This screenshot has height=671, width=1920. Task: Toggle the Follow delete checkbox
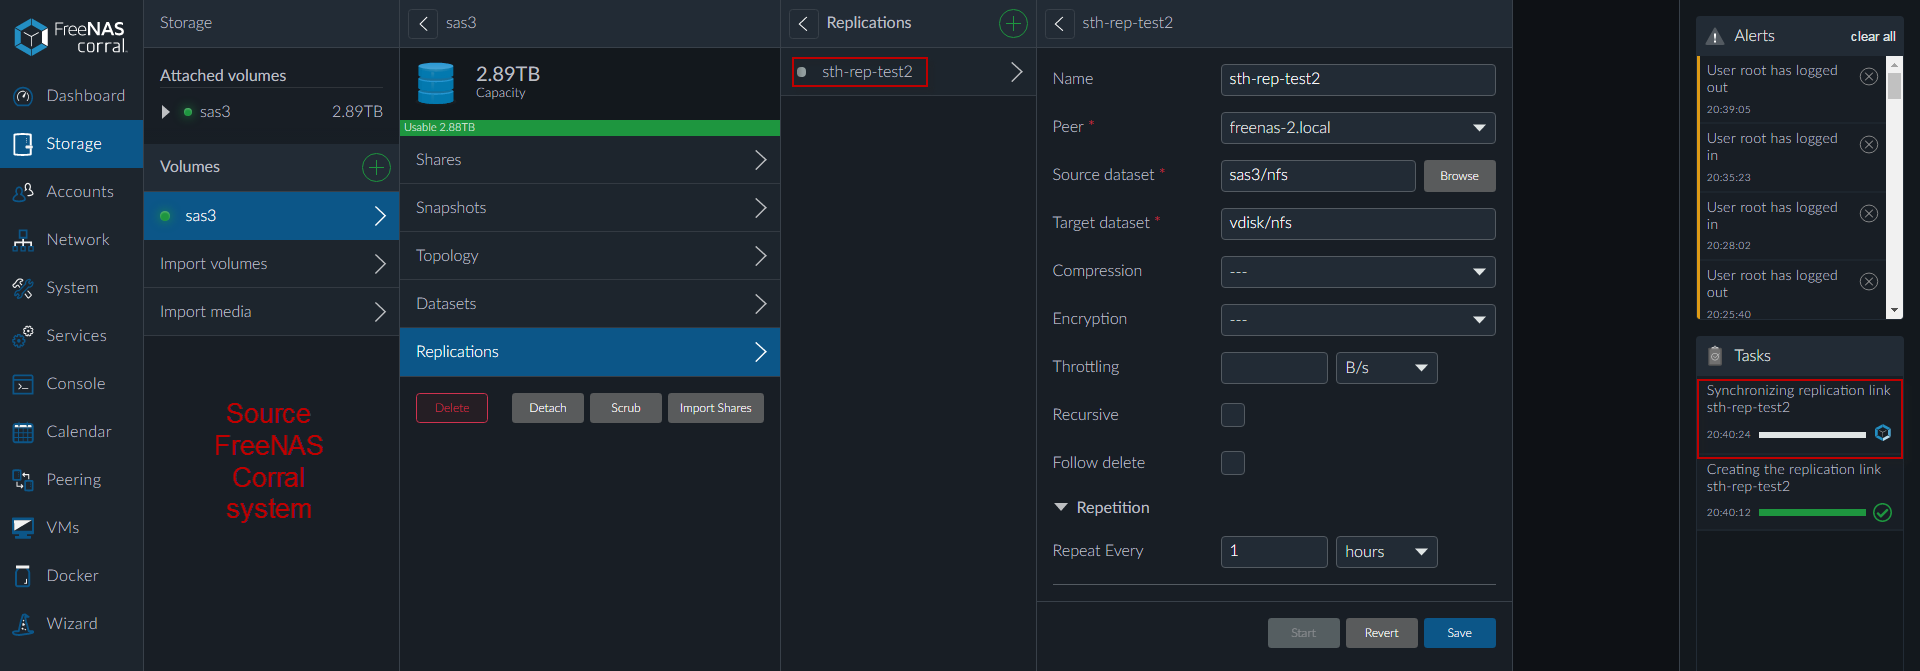point(1232,463)
